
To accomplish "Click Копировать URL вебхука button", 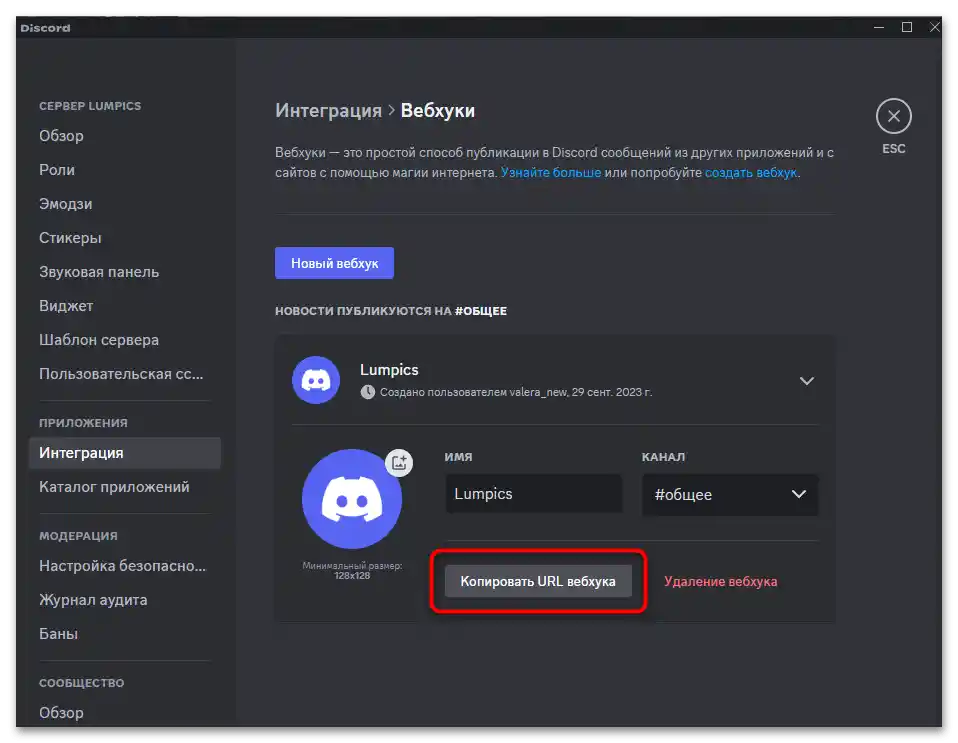I will point(538,581).
